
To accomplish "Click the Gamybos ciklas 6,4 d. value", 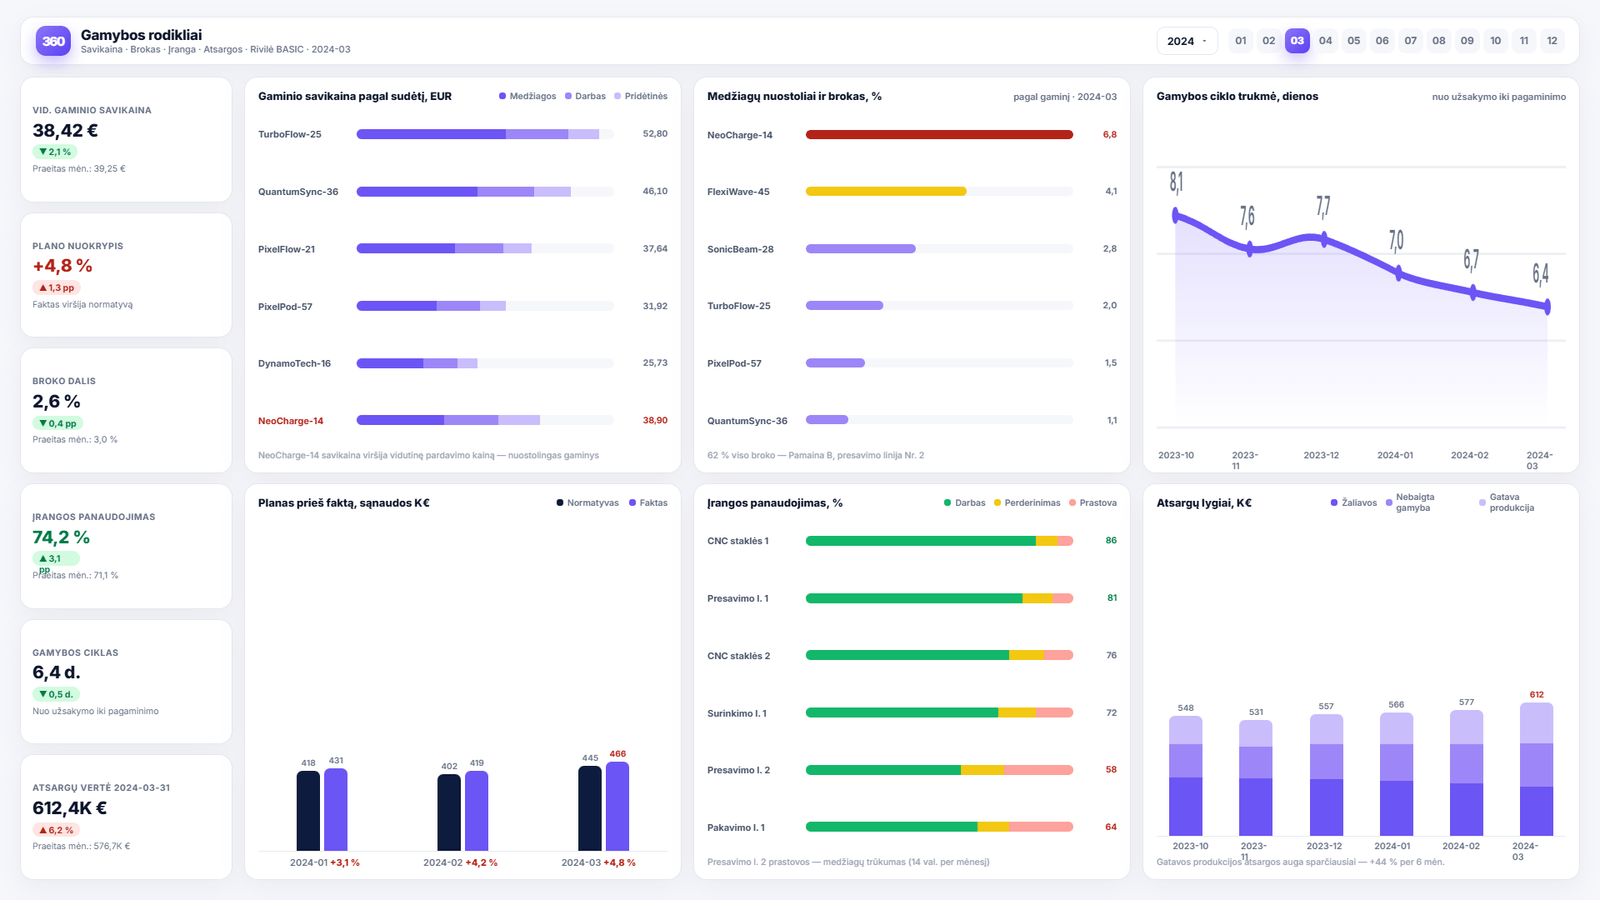I will coord(56,672).
